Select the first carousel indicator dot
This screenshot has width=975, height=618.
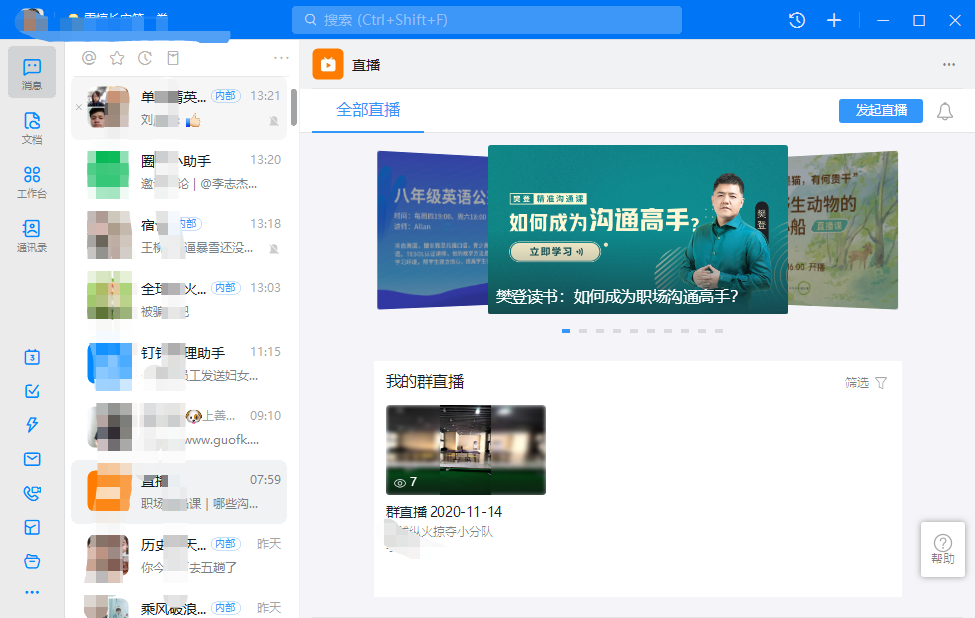tap(566, 331)
